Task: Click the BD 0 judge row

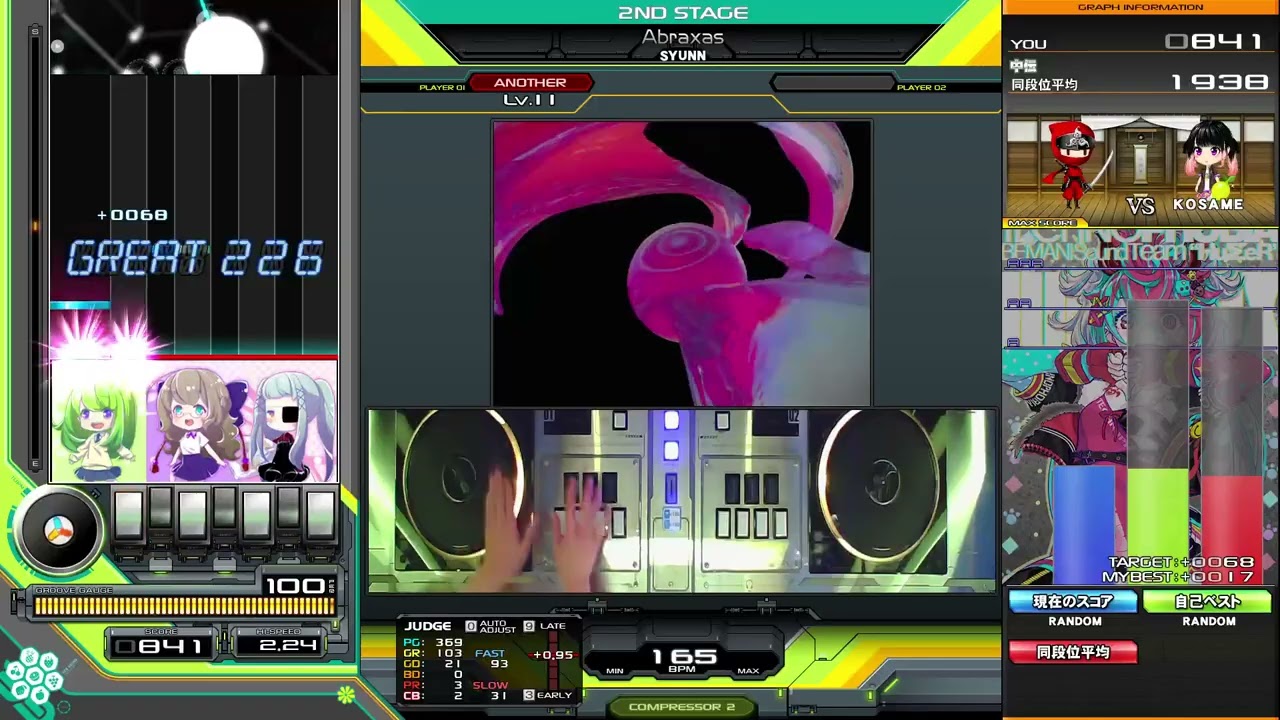Action: pyautogui.click(x=433, y=675)
